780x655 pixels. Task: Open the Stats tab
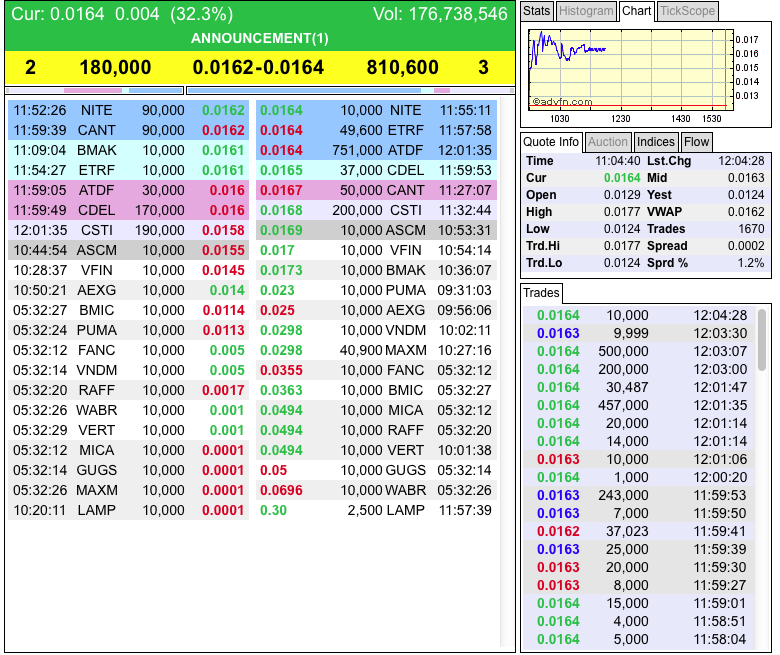pos(536,11)
